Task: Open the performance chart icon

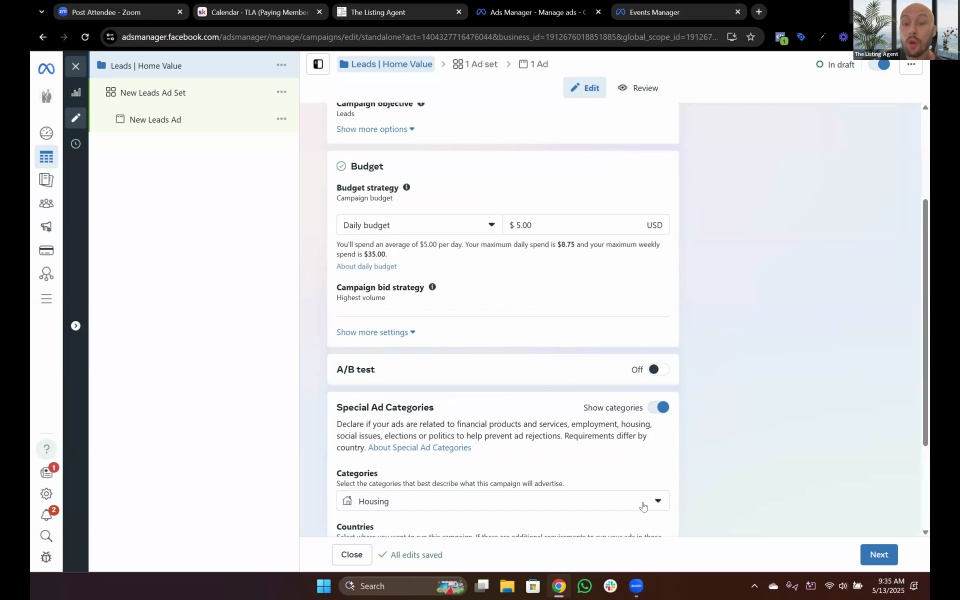Action: pos(76,92)
